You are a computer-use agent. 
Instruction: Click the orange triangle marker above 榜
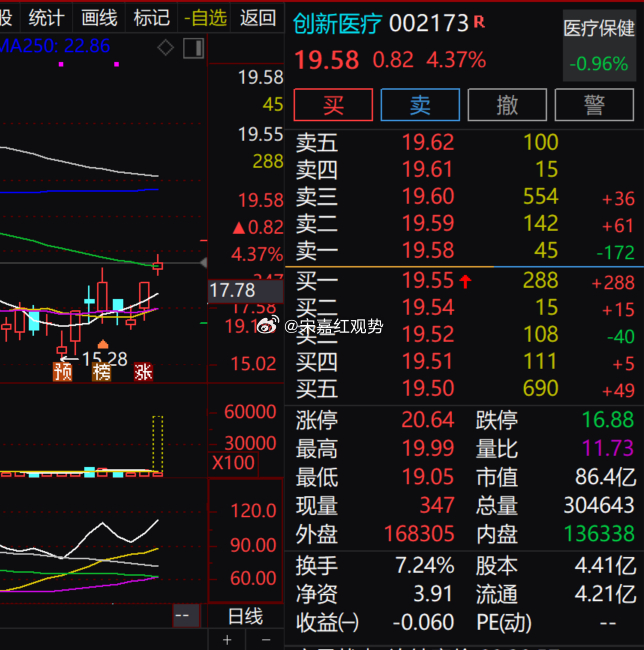103,344
